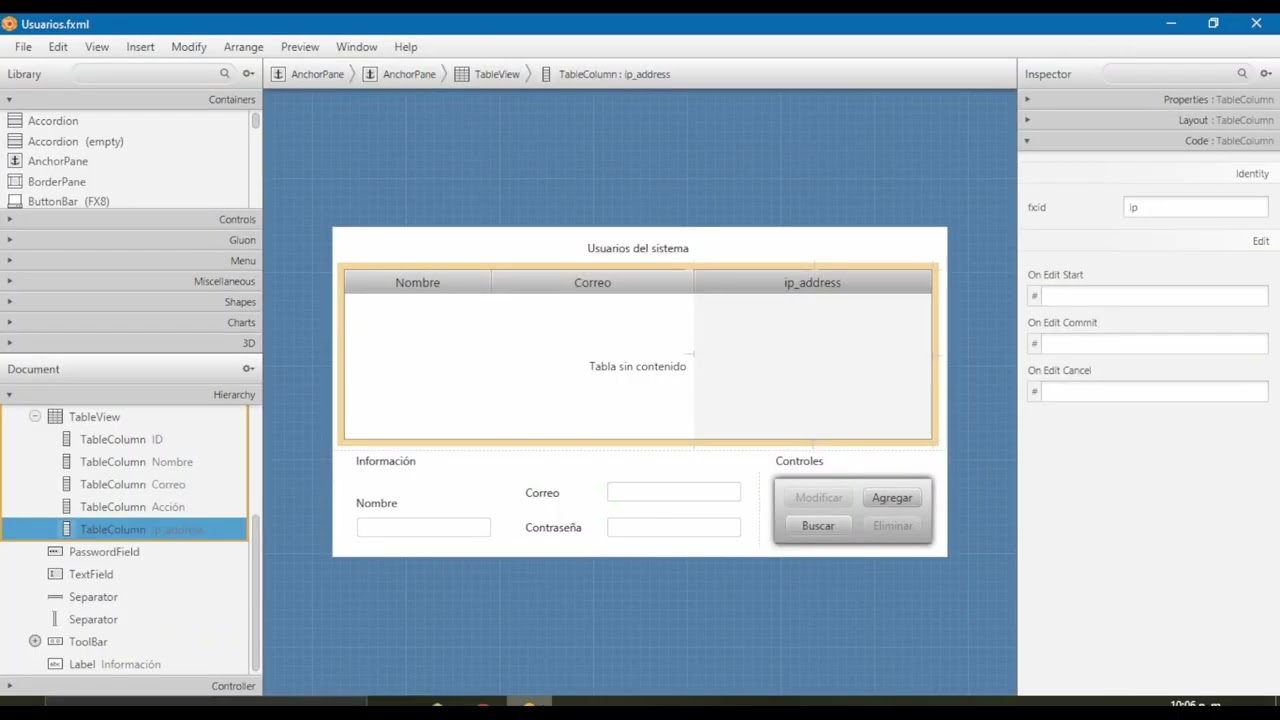
Task: Click first AnchorPane breadcrumb icon
Action: point(278,74)
